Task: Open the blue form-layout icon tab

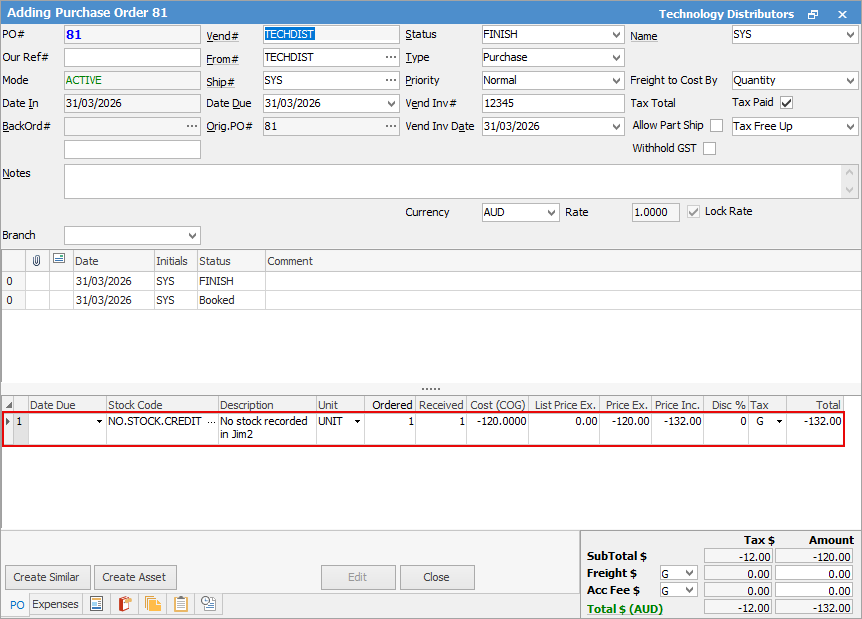Action: click(x=97, y=604)
